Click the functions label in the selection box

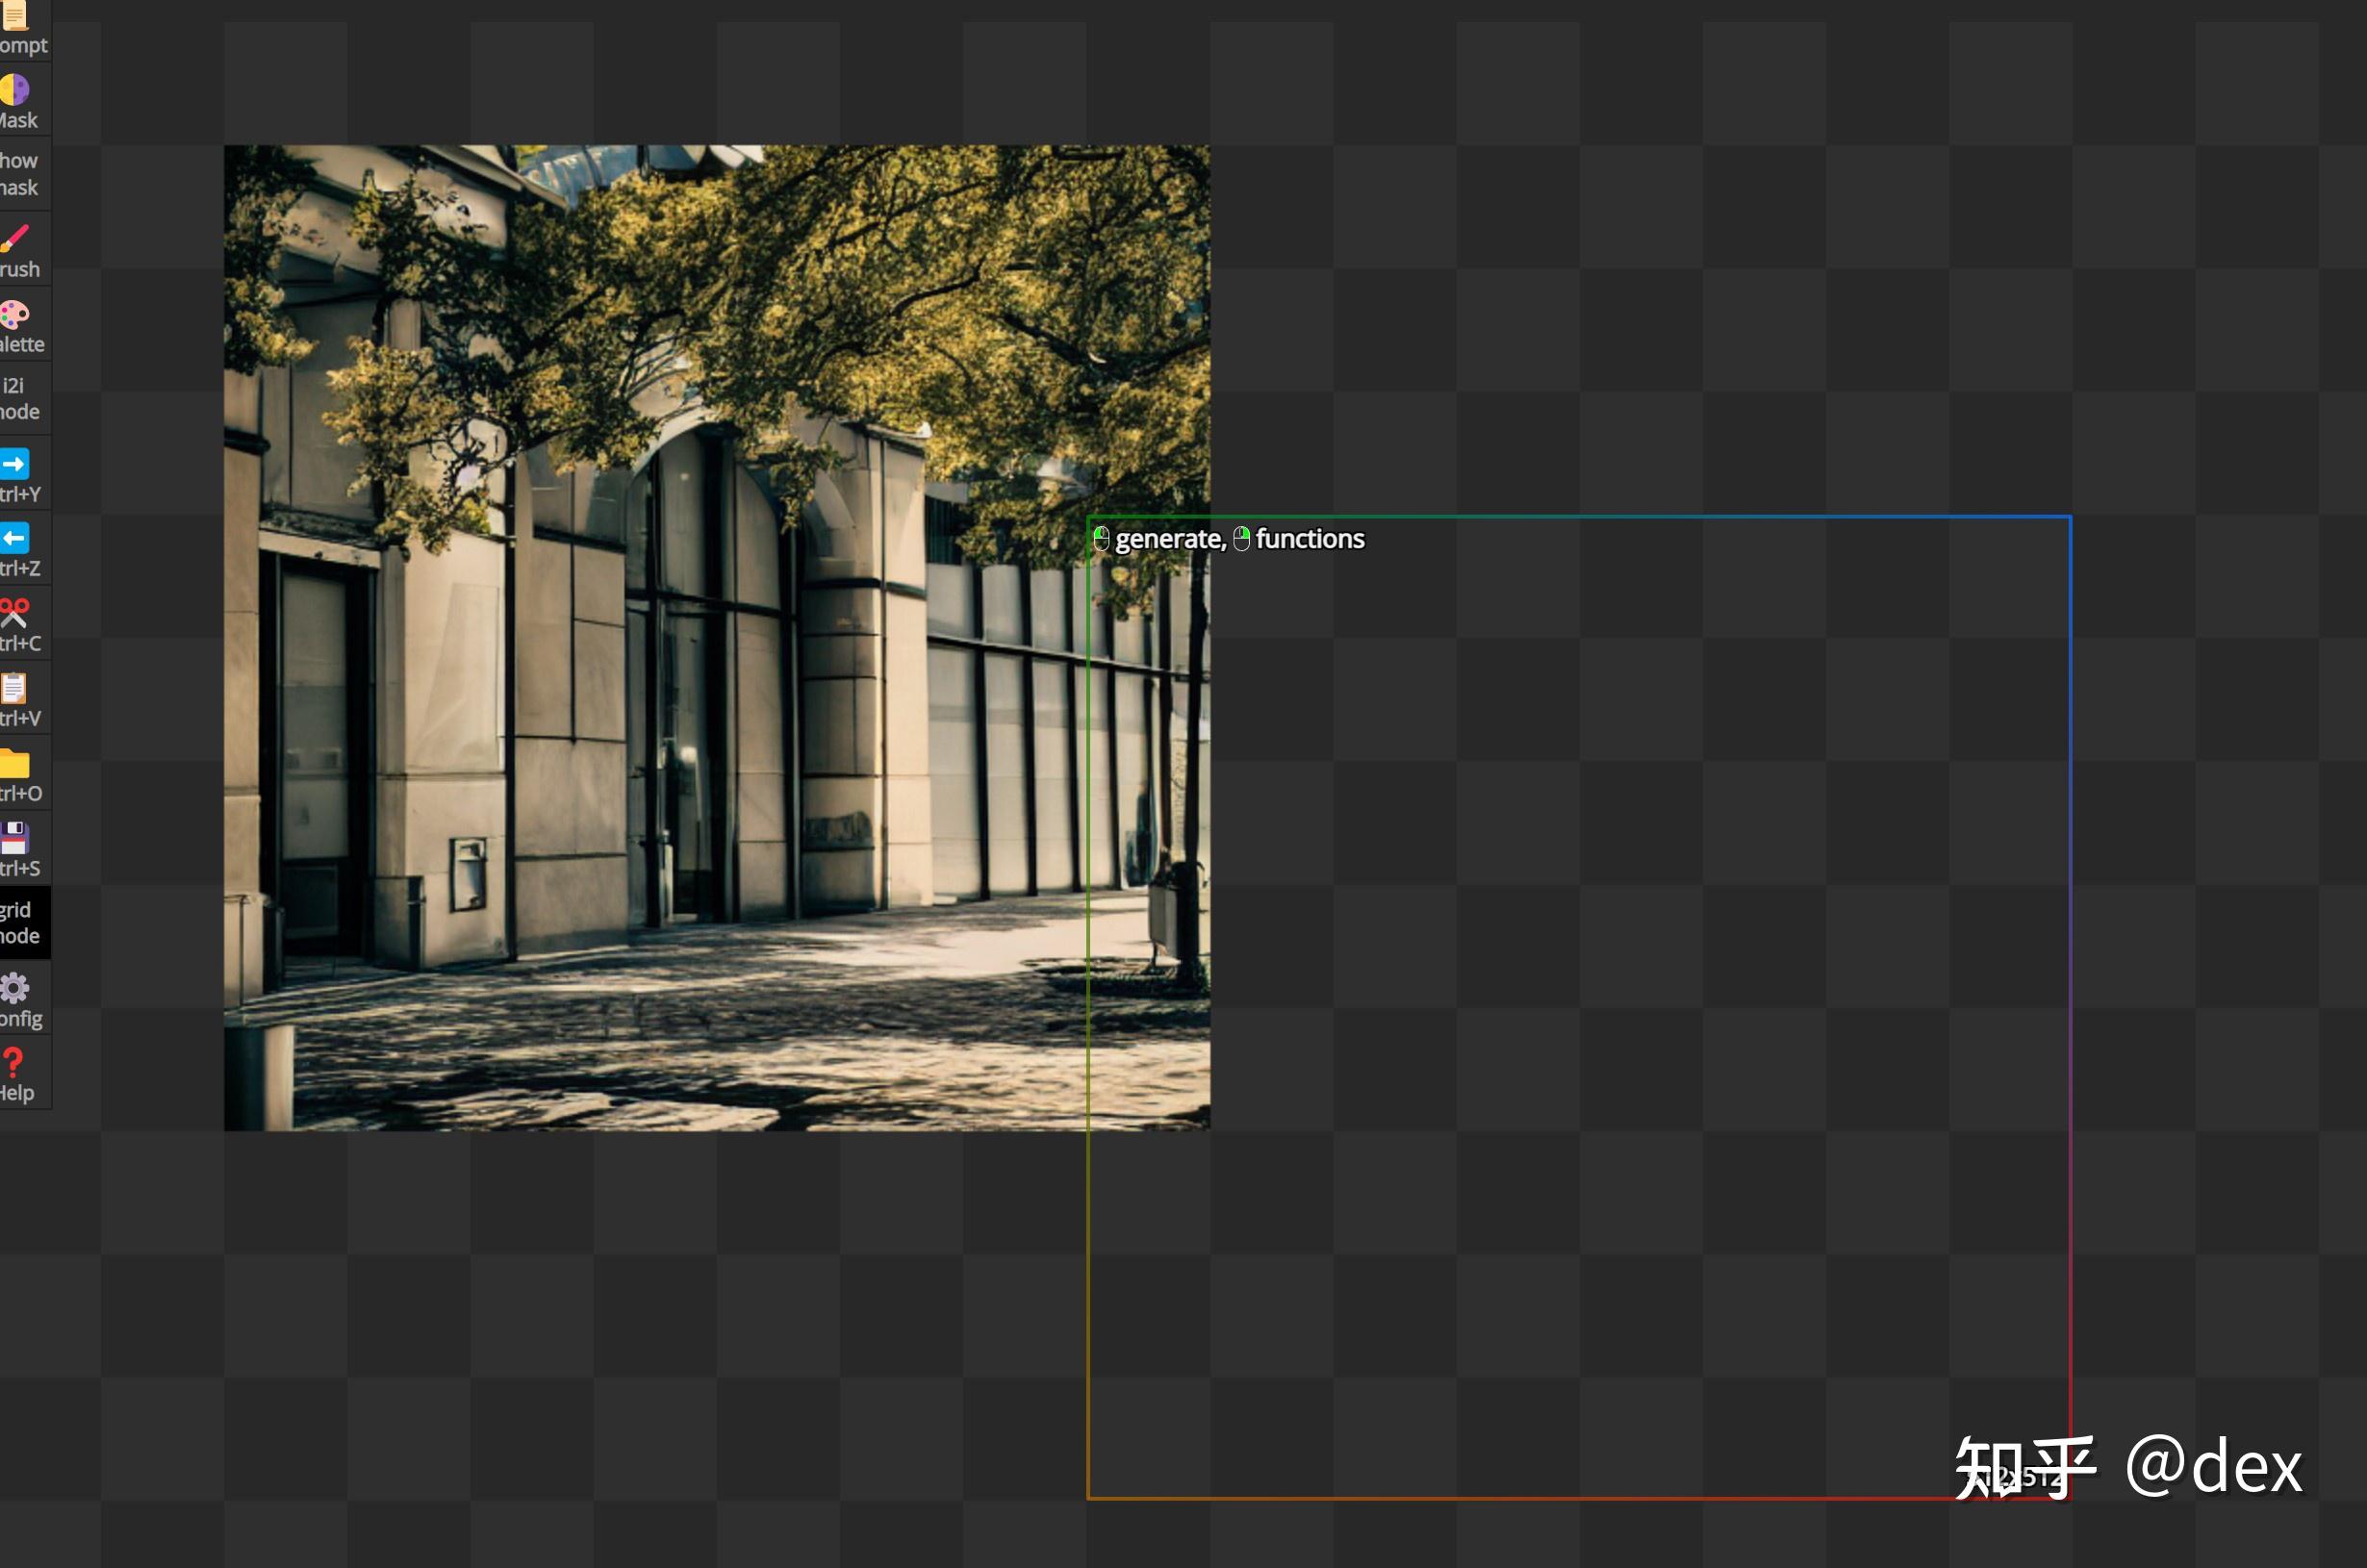click(1308, 539)
